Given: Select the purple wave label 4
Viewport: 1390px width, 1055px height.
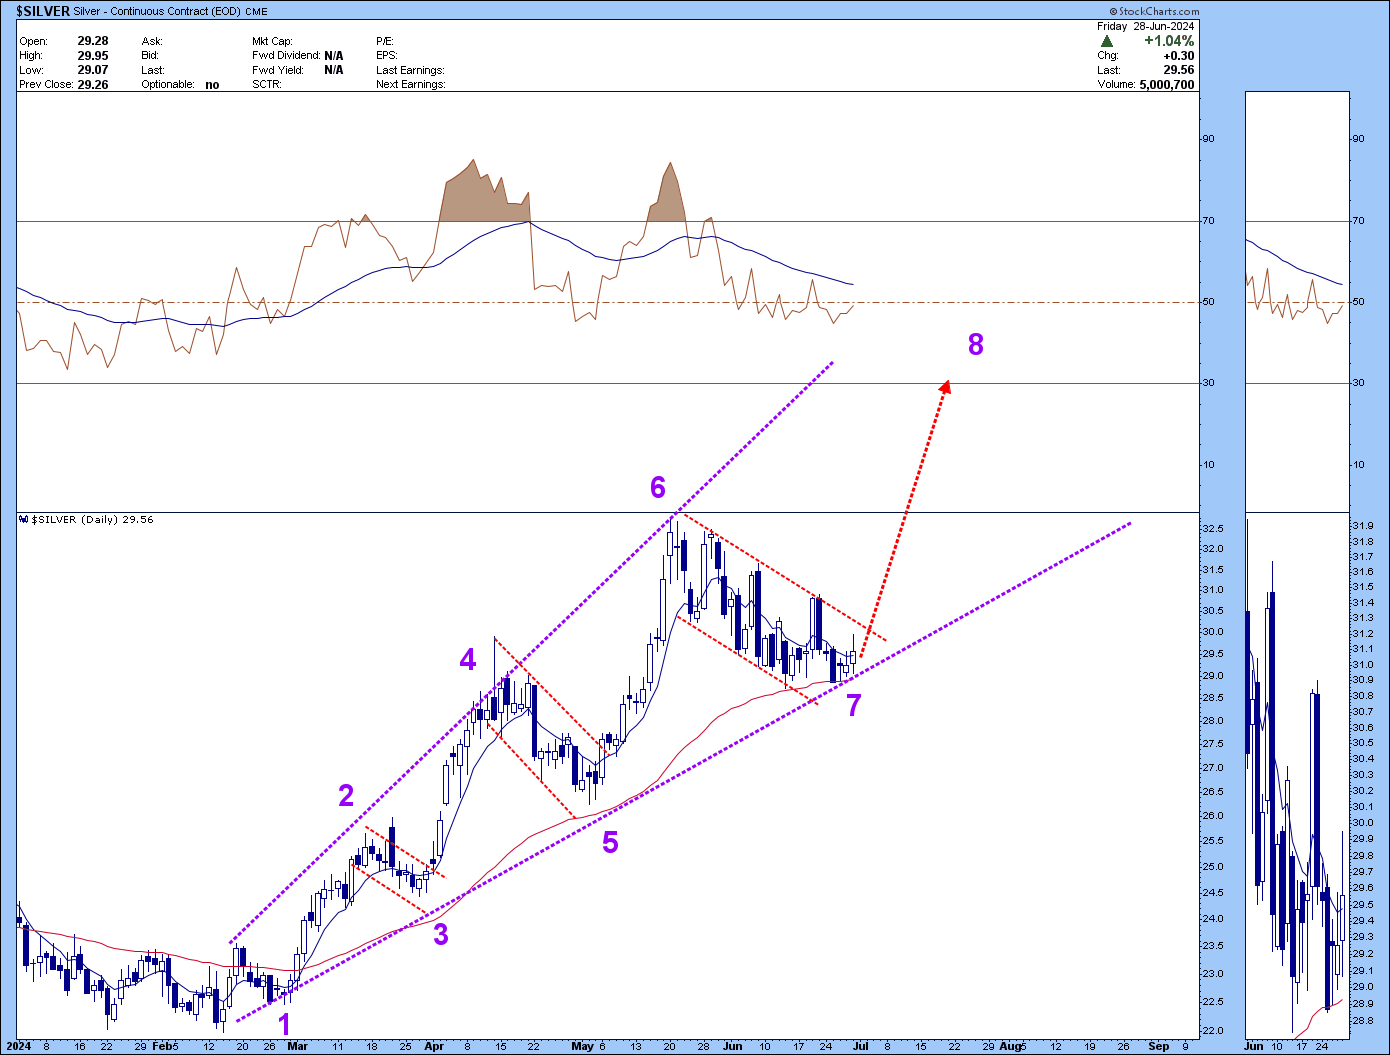Looking at the screenshot, I should (468, 659).
